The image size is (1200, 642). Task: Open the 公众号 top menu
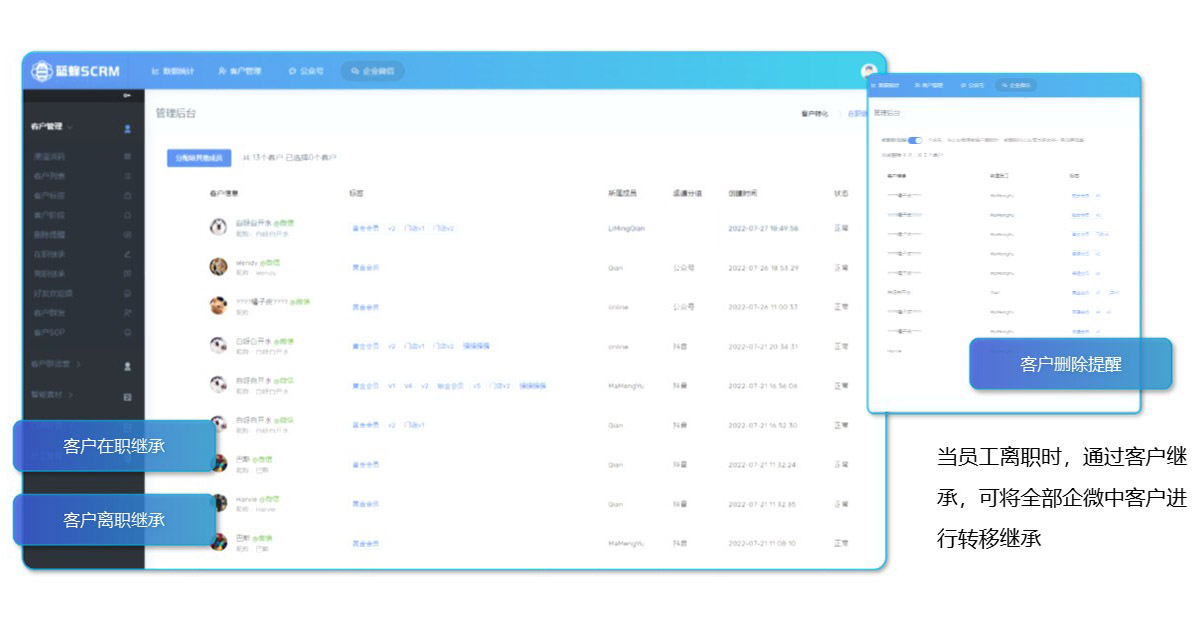tap(306, 71)
